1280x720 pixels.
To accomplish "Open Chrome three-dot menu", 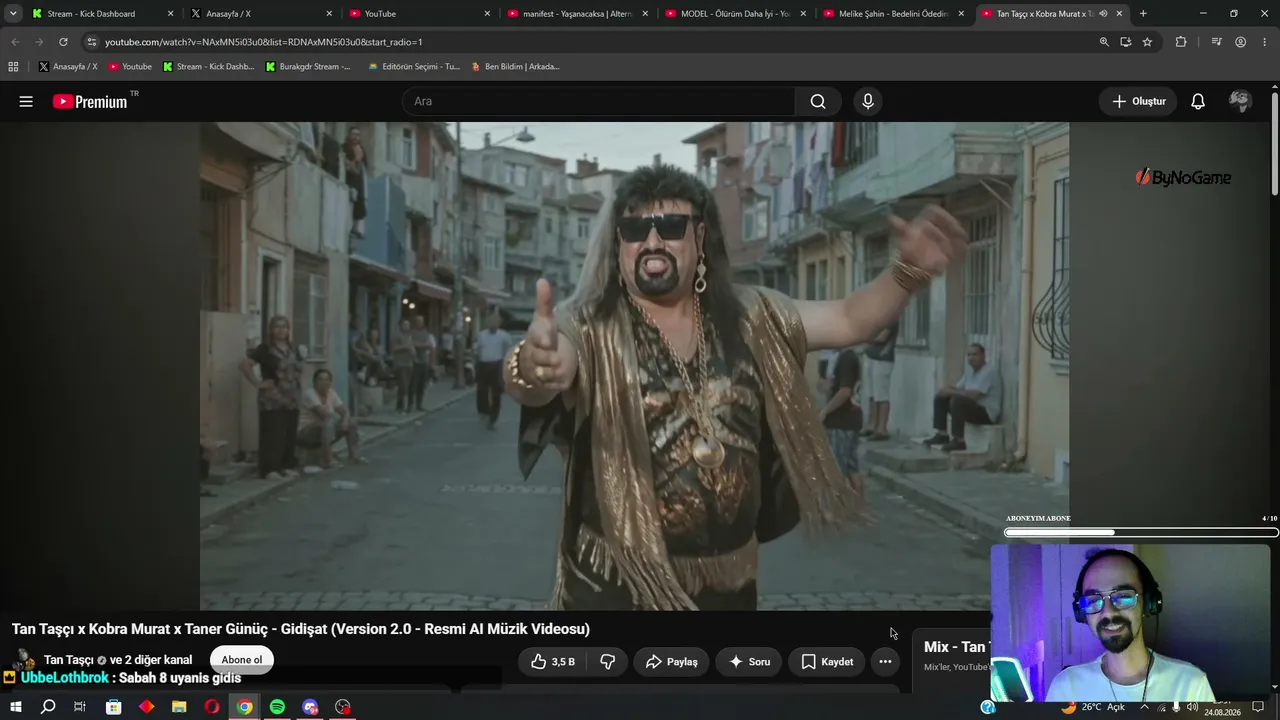I will tap(1264, 42).
